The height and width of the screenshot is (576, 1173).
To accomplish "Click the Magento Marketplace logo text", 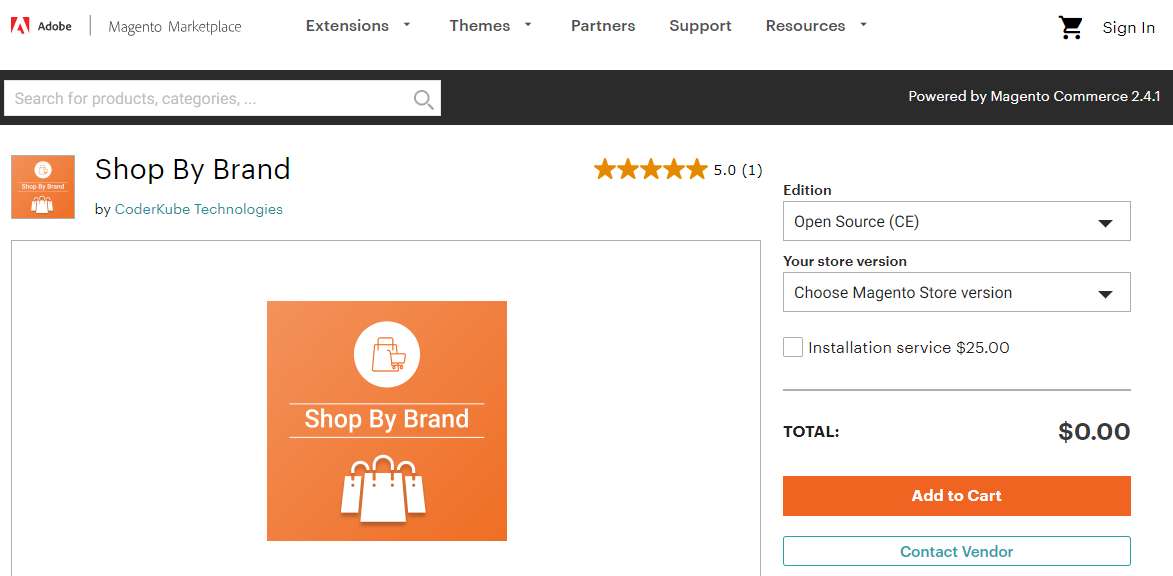I will click(x=175, y=27).
